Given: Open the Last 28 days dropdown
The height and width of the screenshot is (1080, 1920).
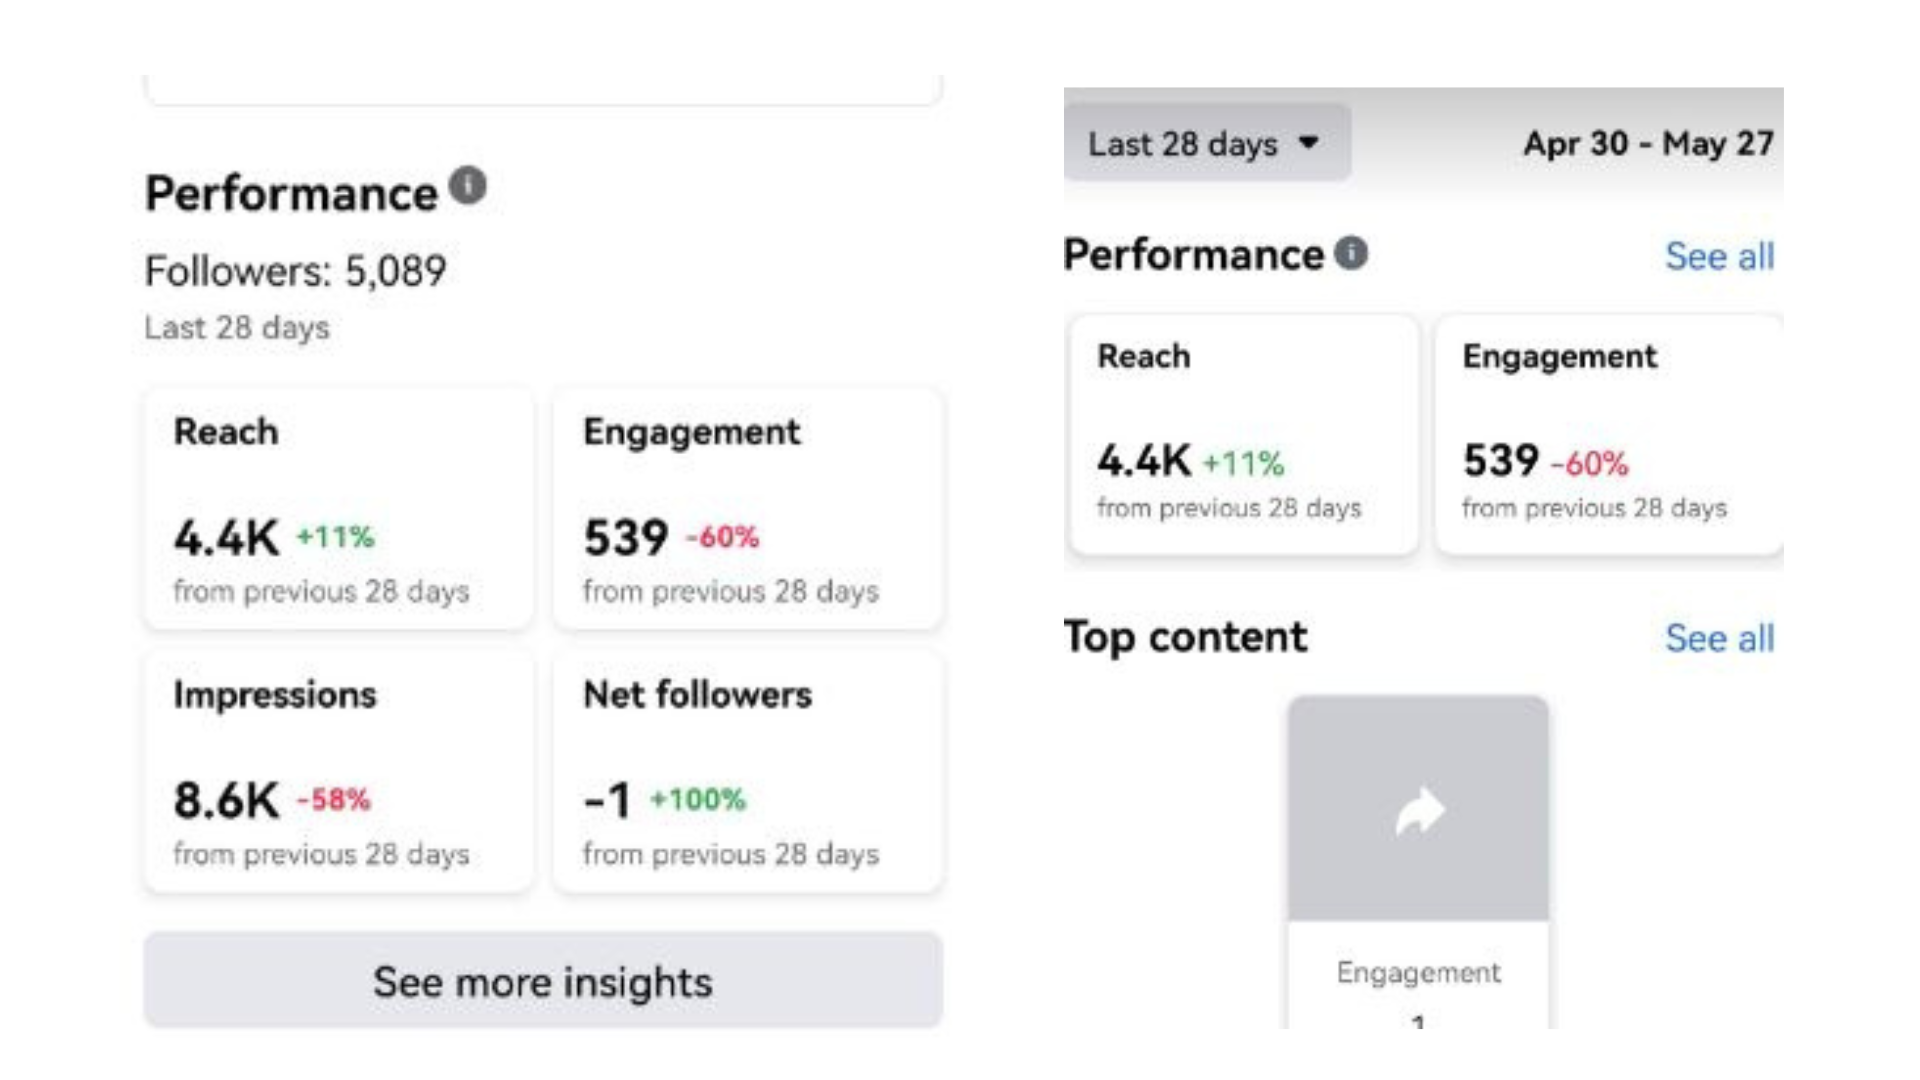Looking at the screenshot, I should [x=1183, y=144].
